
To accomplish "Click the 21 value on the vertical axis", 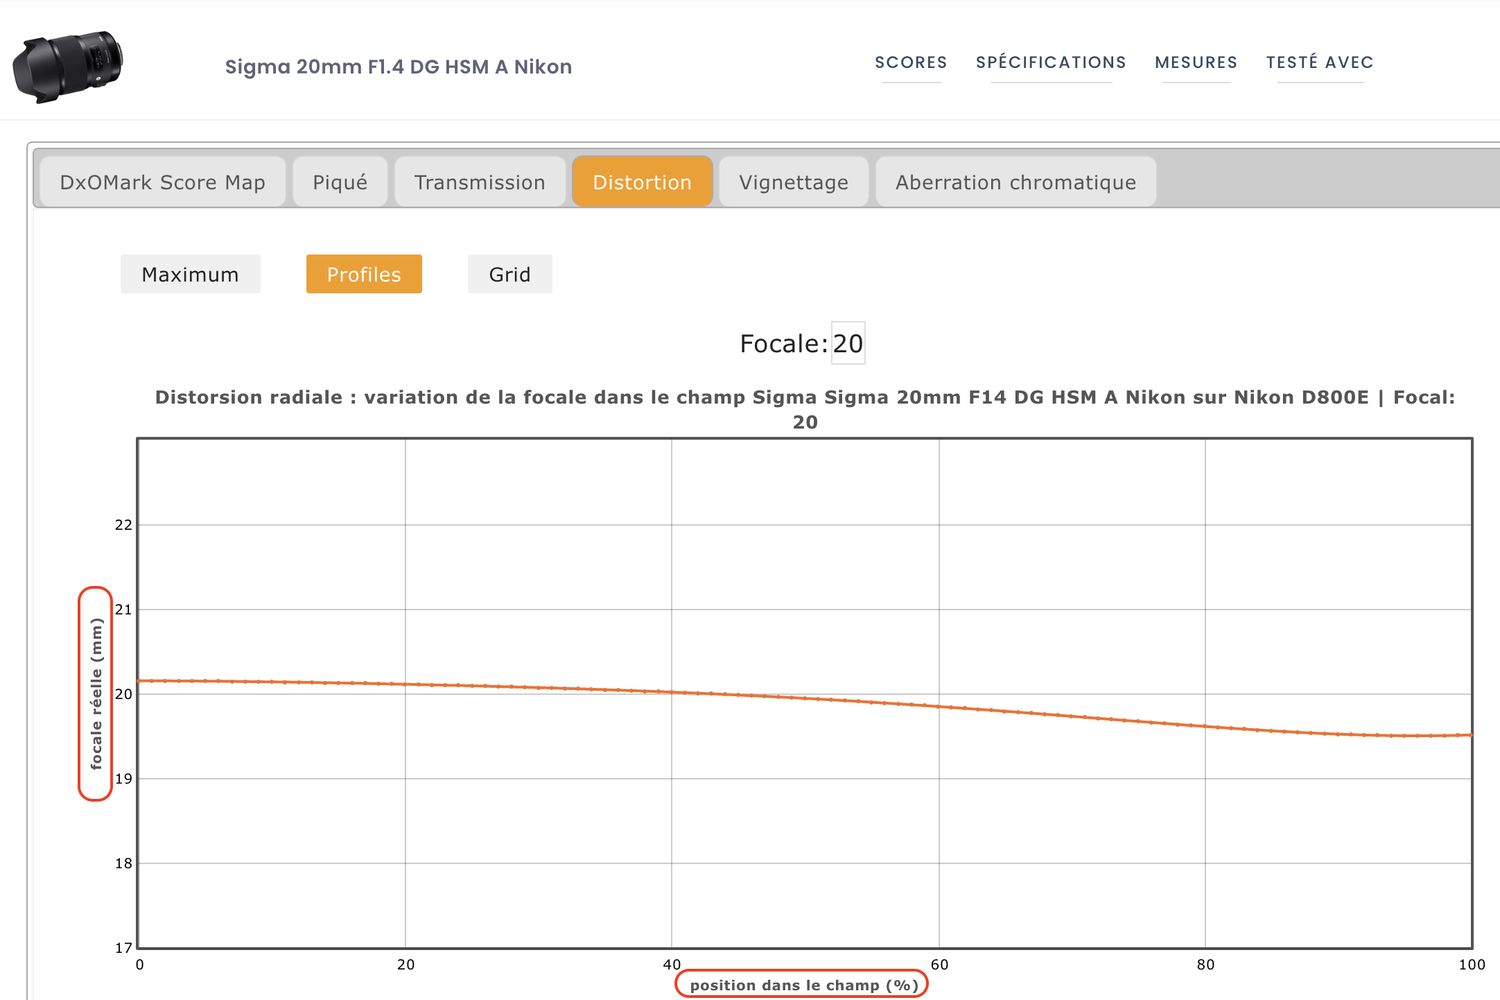I will click(123, 609).
